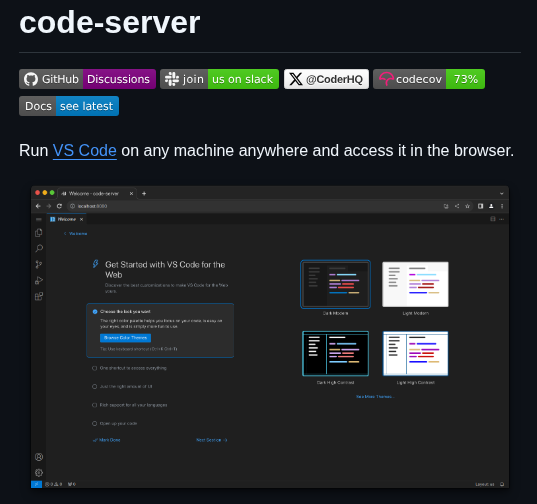537x504 pixels.
Task: Choose the Dark High Contrast theme thumbnail
Action: pos(336,354)
